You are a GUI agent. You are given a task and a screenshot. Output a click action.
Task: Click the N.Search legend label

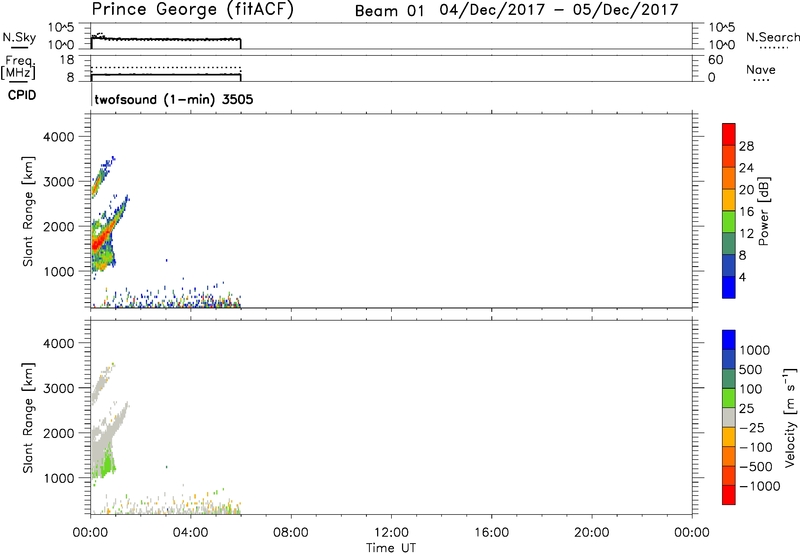click(772, 37)
